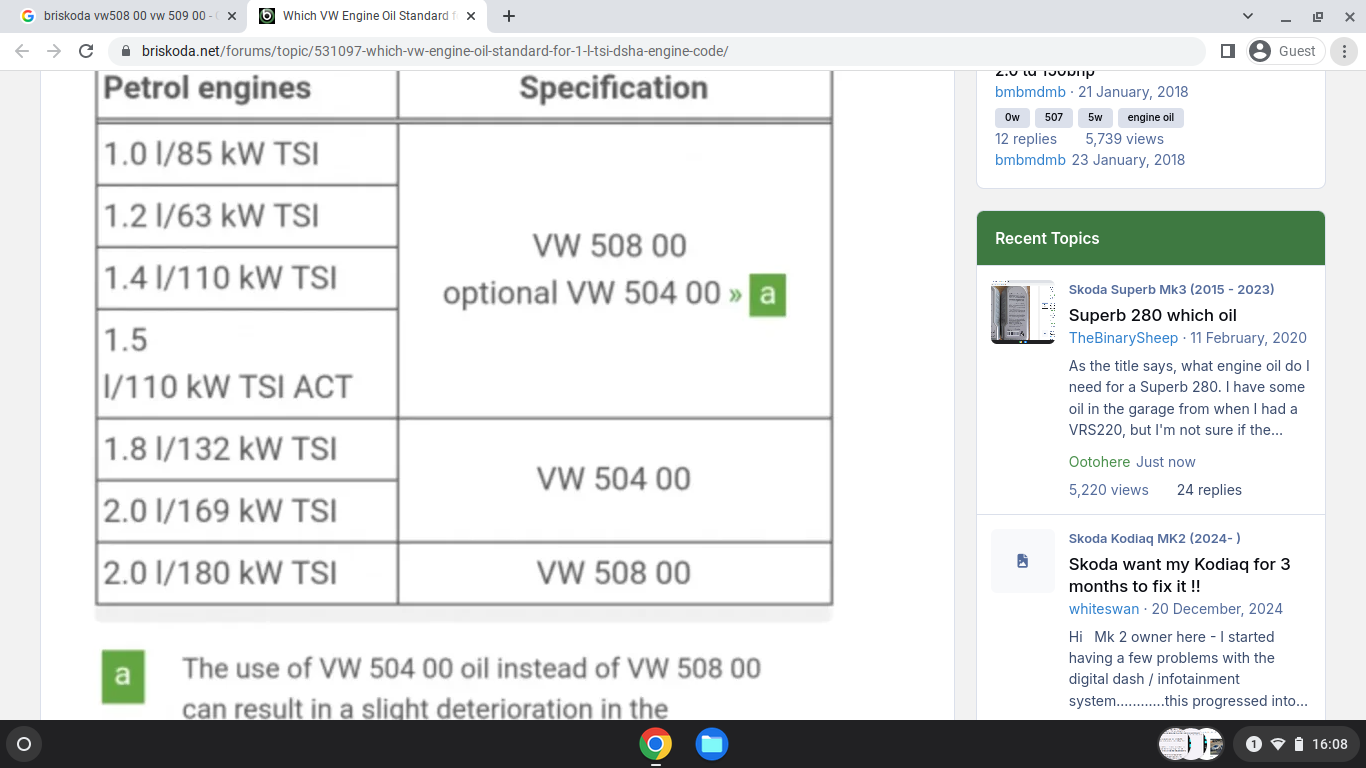
Task: Click the green 'a' footnote marker in table
Action: (768, 294)
